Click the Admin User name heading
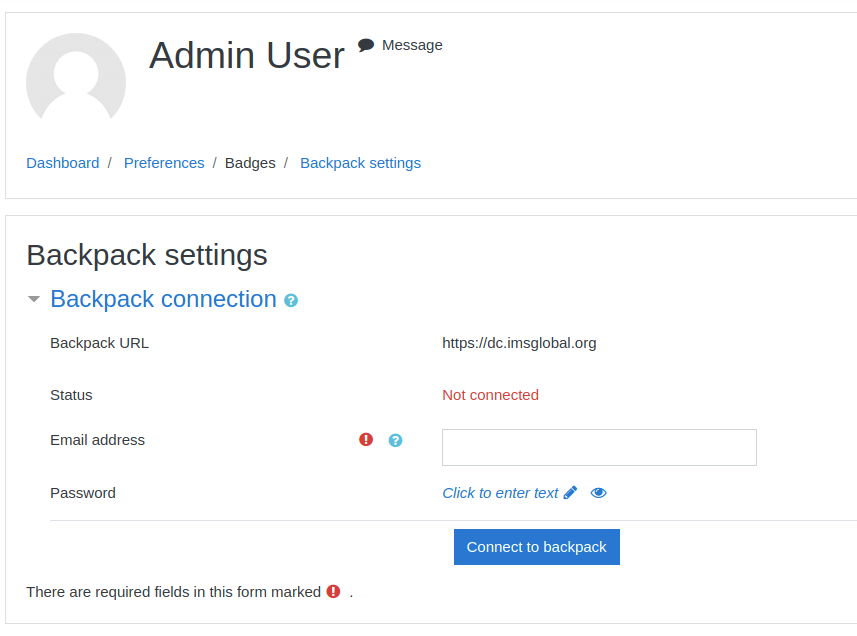This screenshot has height=636, width=857. click(247, 55)
